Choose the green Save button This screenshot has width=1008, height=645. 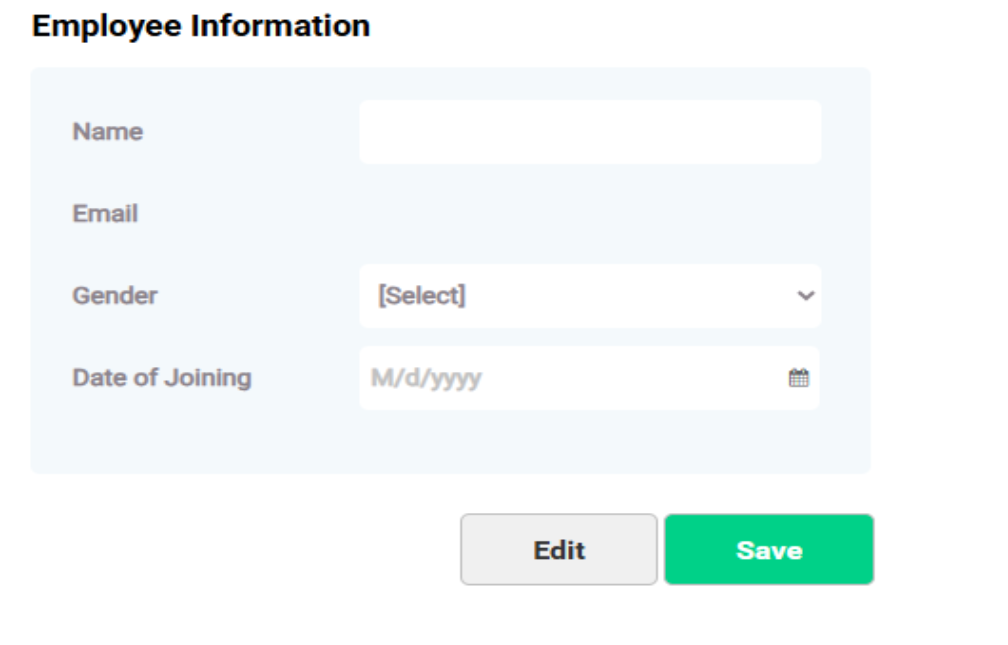click(769, 549)
